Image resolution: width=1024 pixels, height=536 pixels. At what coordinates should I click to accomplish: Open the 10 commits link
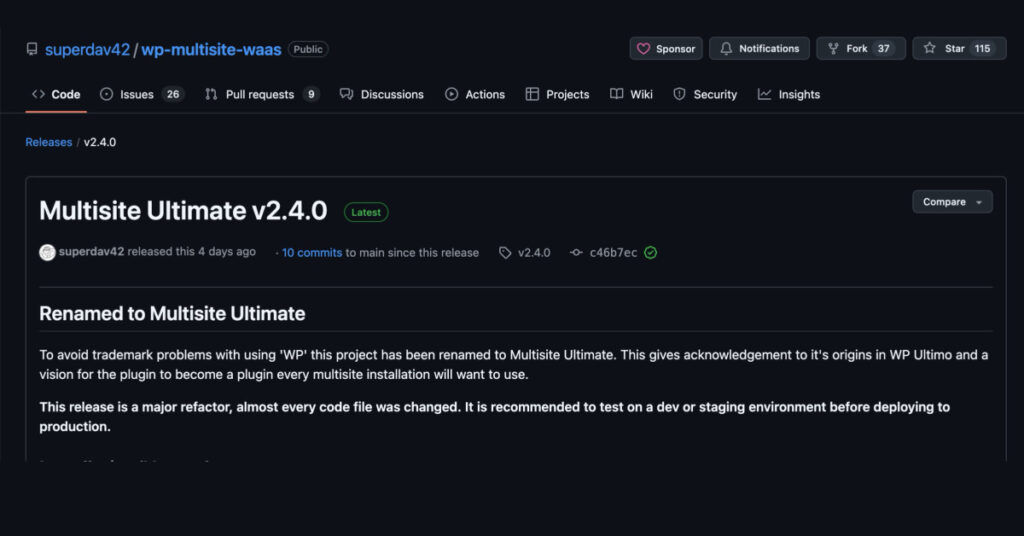click(x=312, y=253)
